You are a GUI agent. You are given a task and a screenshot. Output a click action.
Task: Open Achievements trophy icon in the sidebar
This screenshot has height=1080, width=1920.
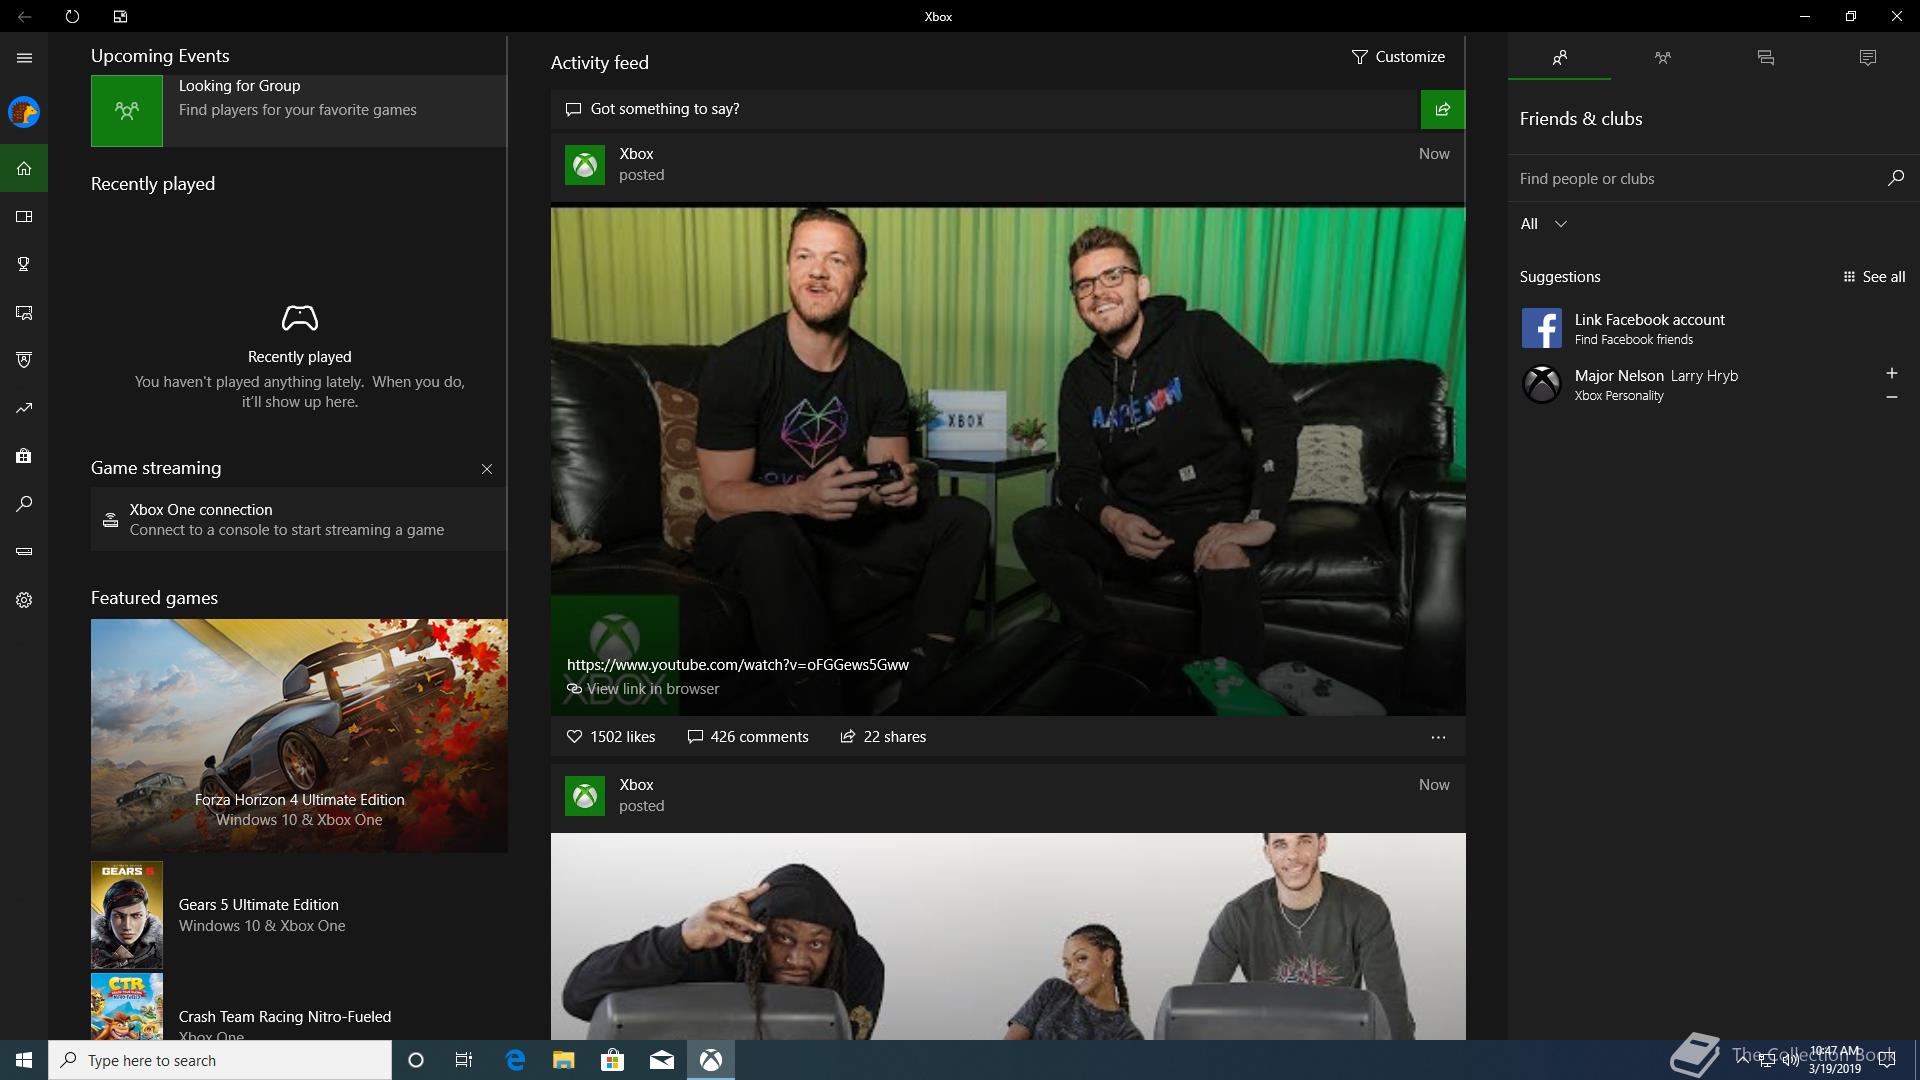click(x=24, y=264)
